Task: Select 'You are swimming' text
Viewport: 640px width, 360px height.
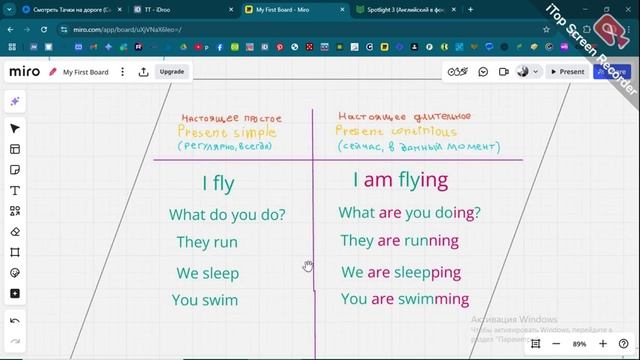Action: pos(405,299)
